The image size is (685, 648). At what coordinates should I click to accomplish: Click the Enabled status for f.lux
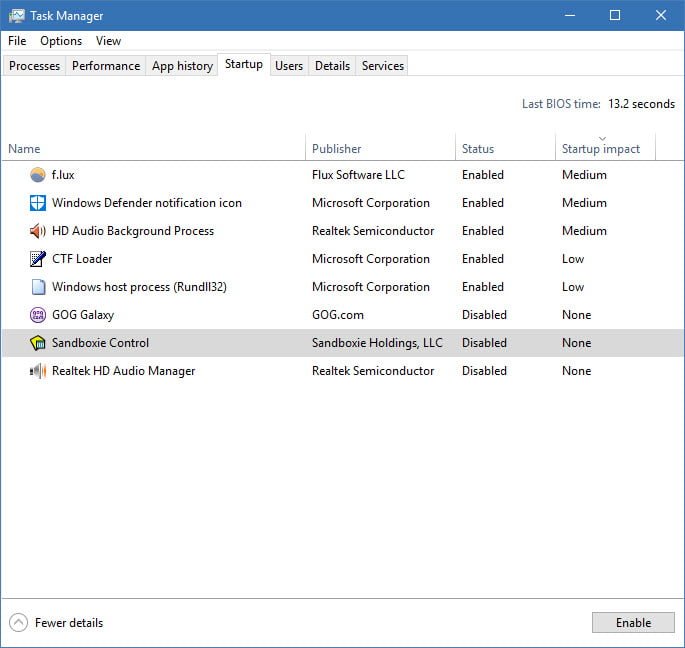[483, 175]
